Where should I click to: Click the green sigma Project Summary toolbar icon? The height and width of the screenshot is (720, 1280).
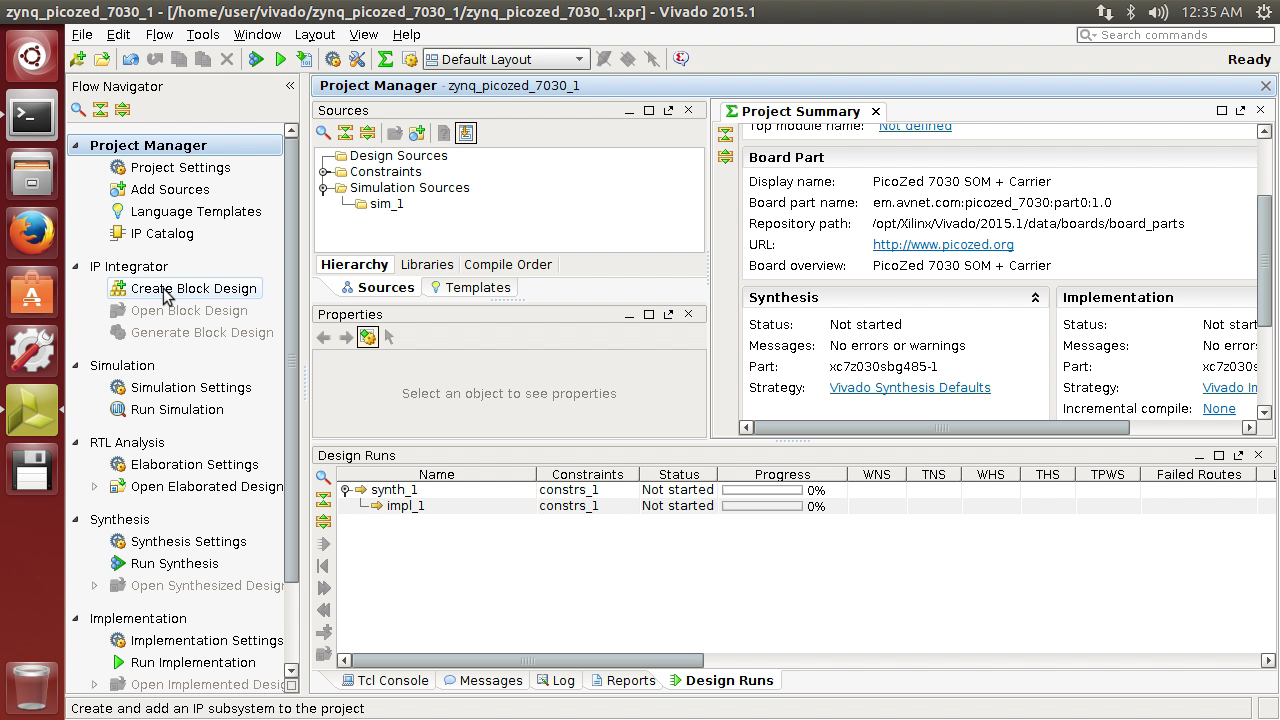coord(385,59)
